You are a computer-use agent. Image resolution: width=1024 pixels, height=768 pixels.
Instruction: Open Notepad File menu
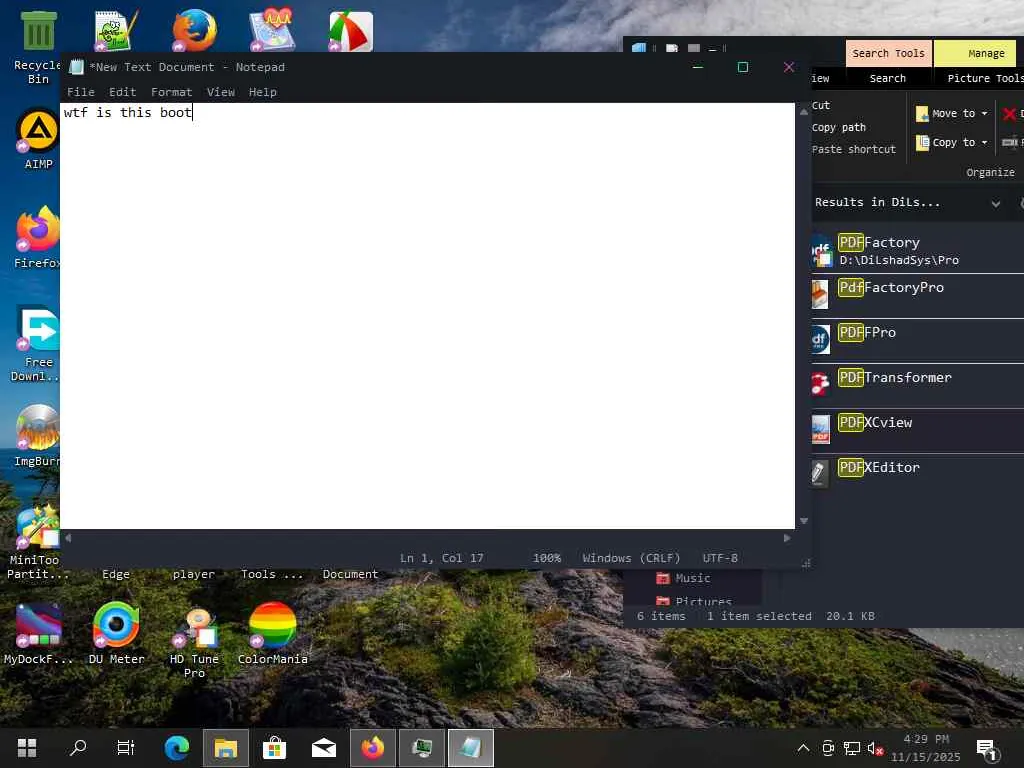80,92
